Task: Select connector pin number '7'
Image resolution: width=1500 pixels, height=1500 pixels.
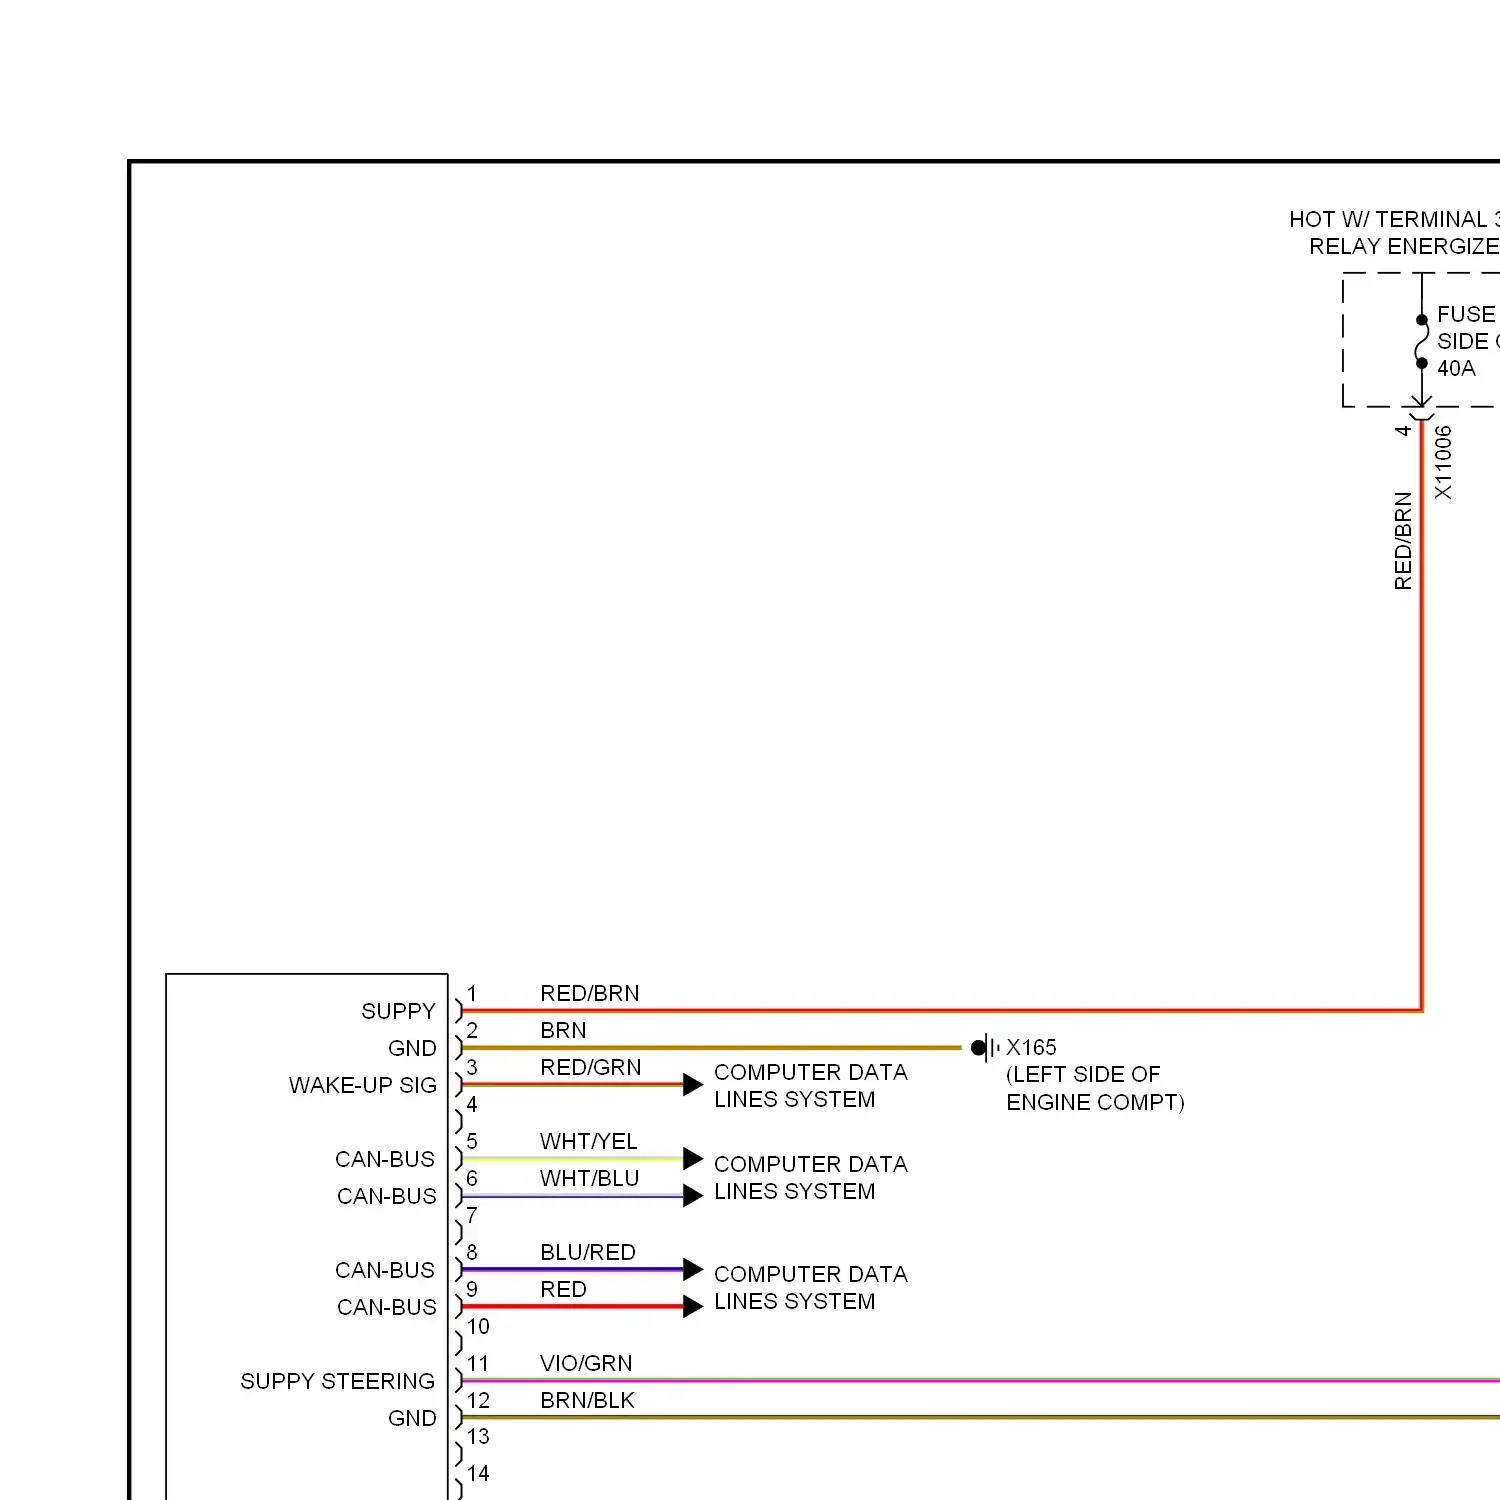Action: [x=472, y=1215]
